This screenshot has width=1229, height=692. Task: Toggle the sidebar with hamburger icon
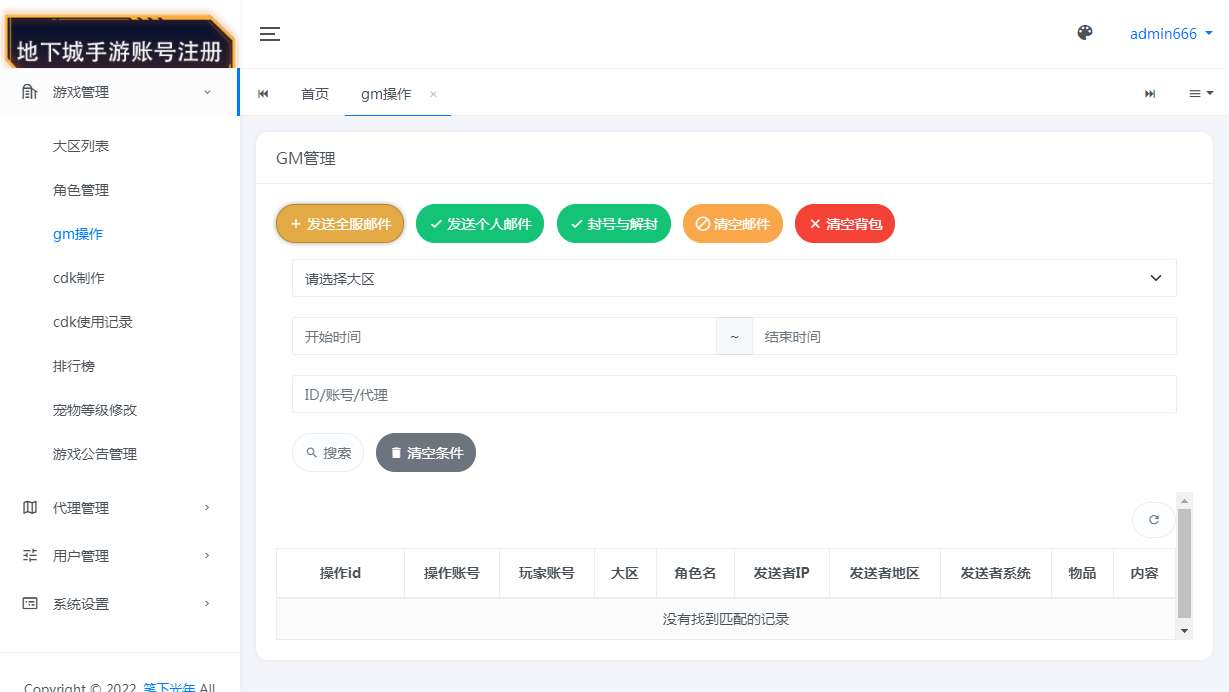click(269, 34)
